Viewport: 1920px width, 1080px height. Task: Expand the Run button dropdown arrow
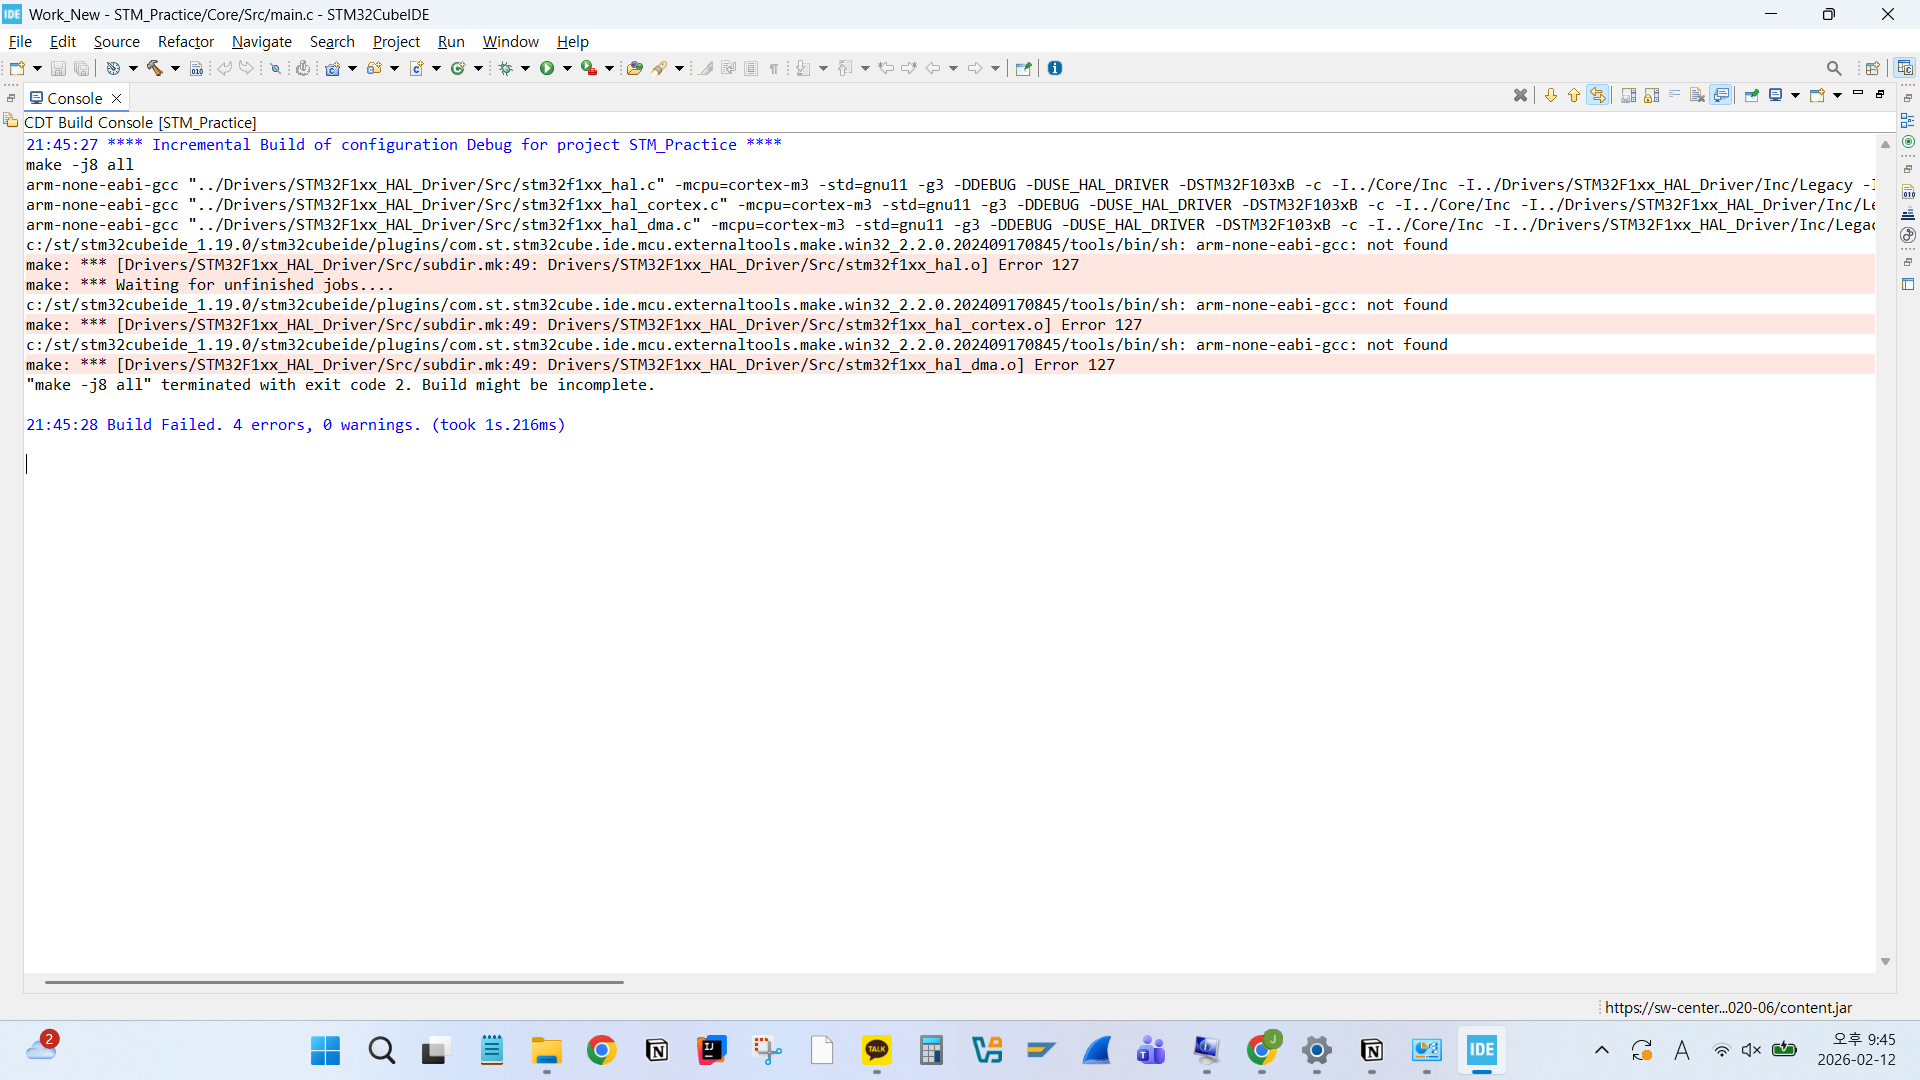click(568, 68)
